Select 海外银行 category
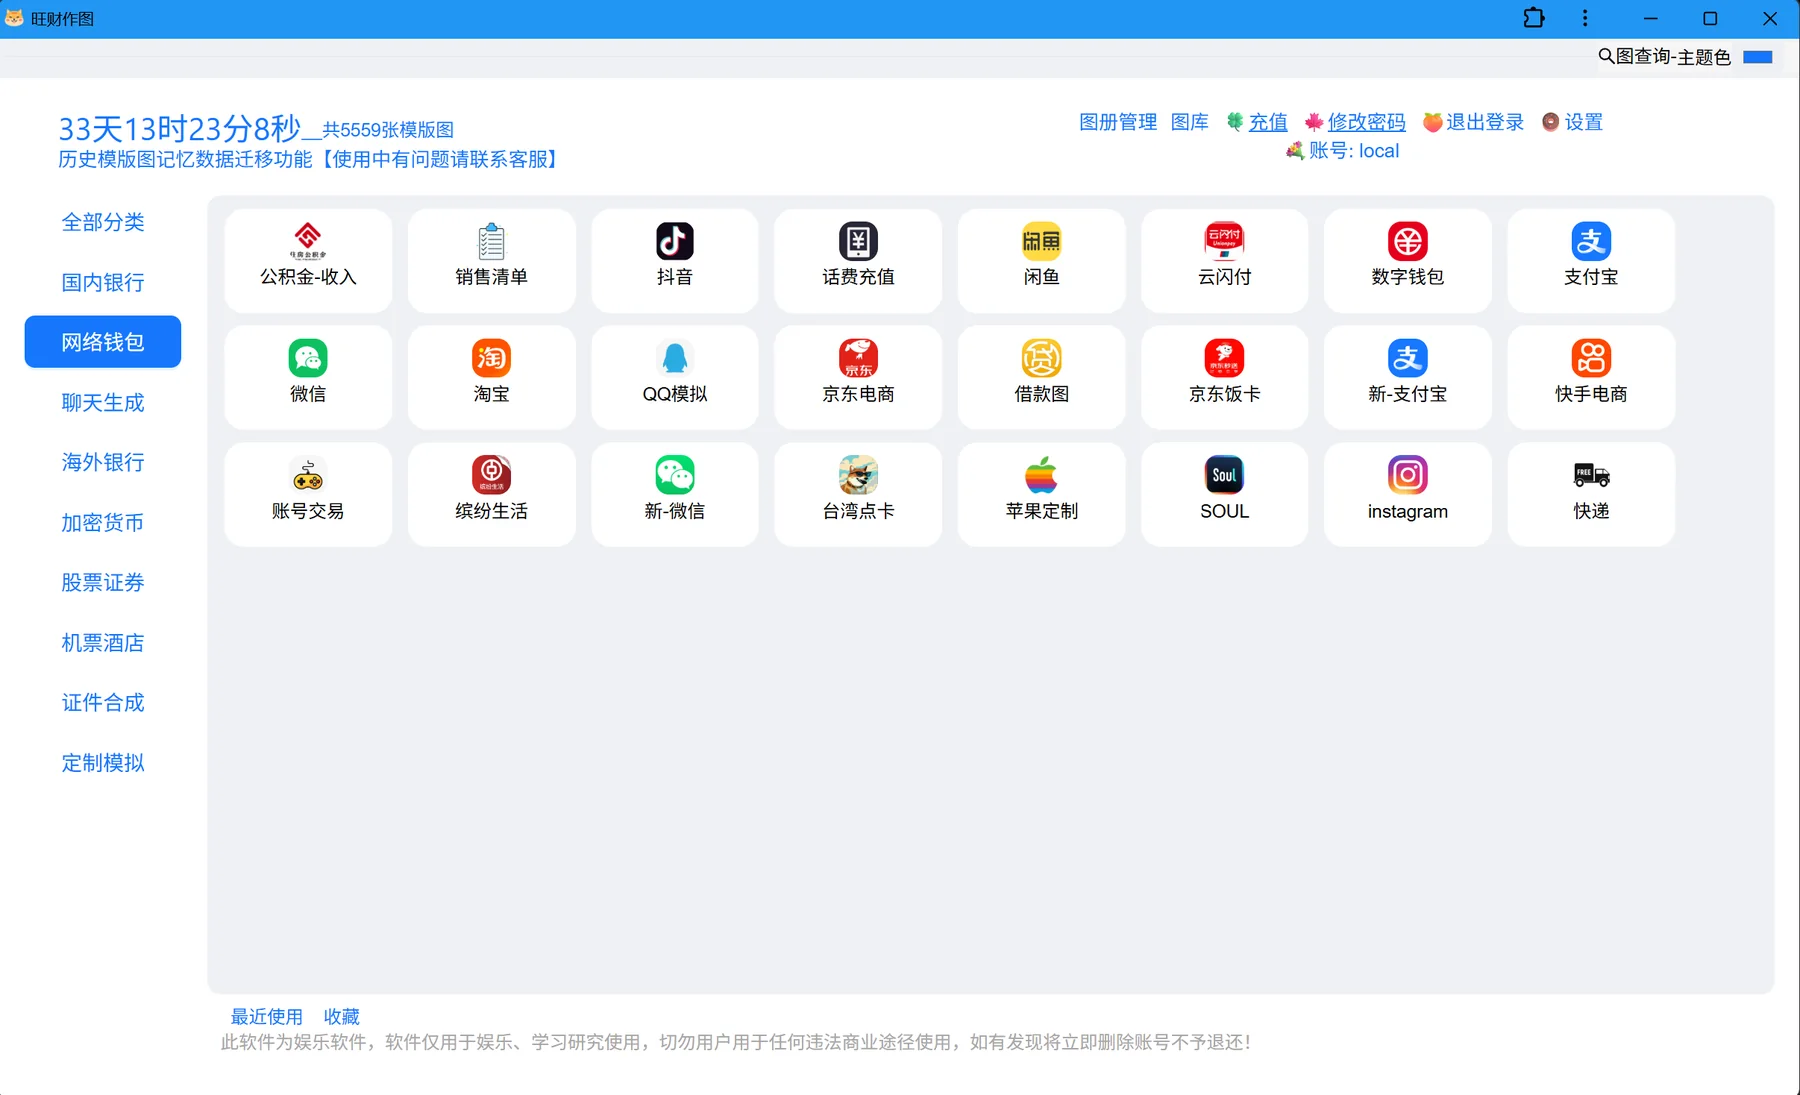The height and width of the screenshot is (1095, 1800). (x=103, y=462)
